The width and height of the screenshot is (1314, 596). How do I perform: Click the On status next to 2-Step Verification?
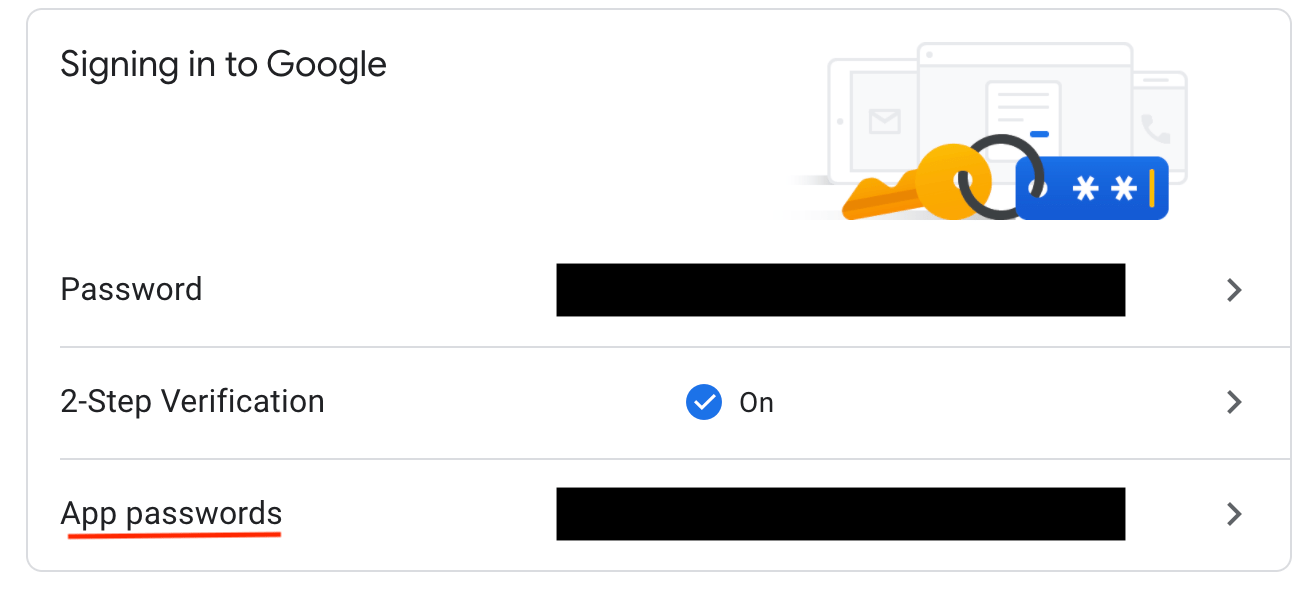point(757,402)
